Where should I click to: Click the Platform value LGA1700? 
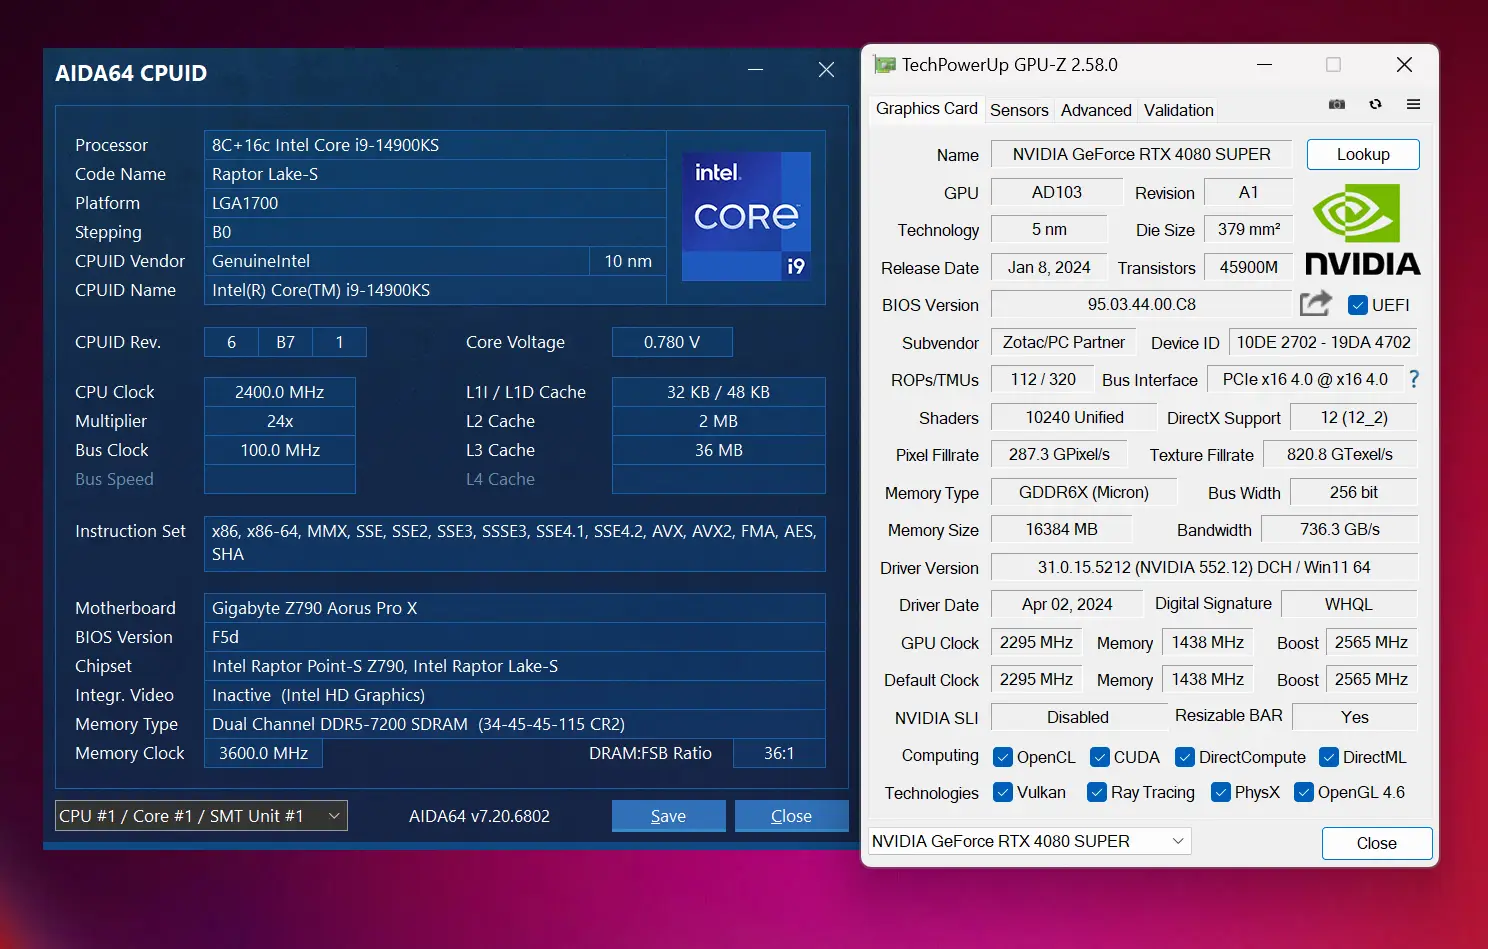435,203
